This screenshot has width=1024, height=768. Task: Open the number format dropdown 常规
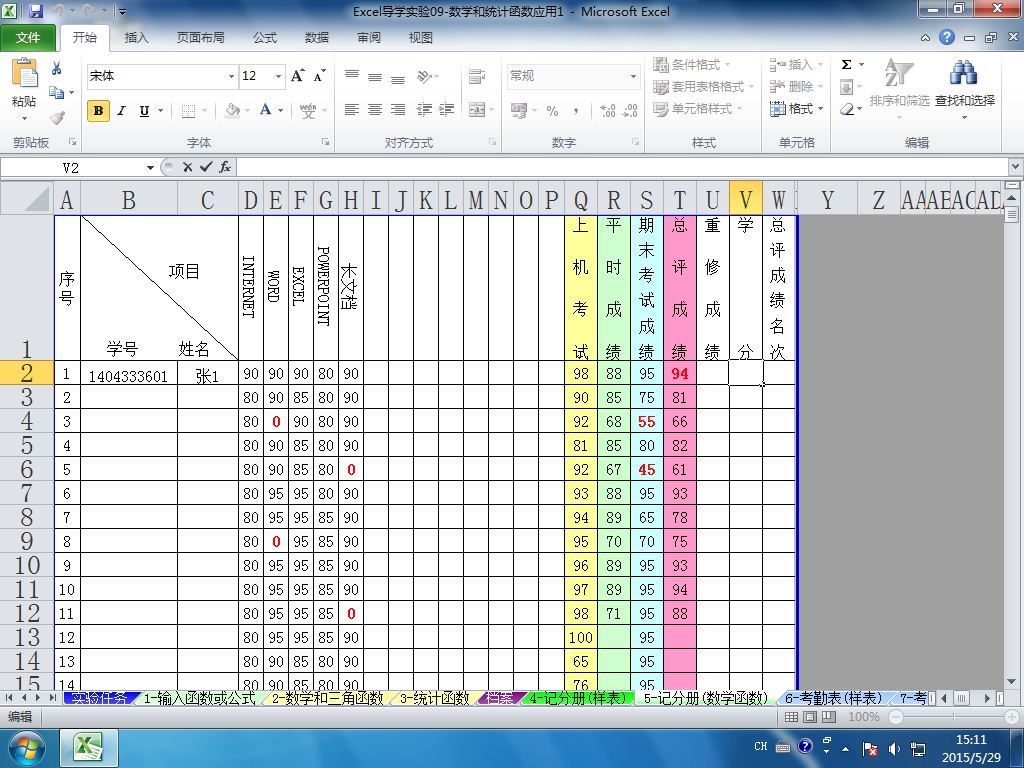[632, 76]
